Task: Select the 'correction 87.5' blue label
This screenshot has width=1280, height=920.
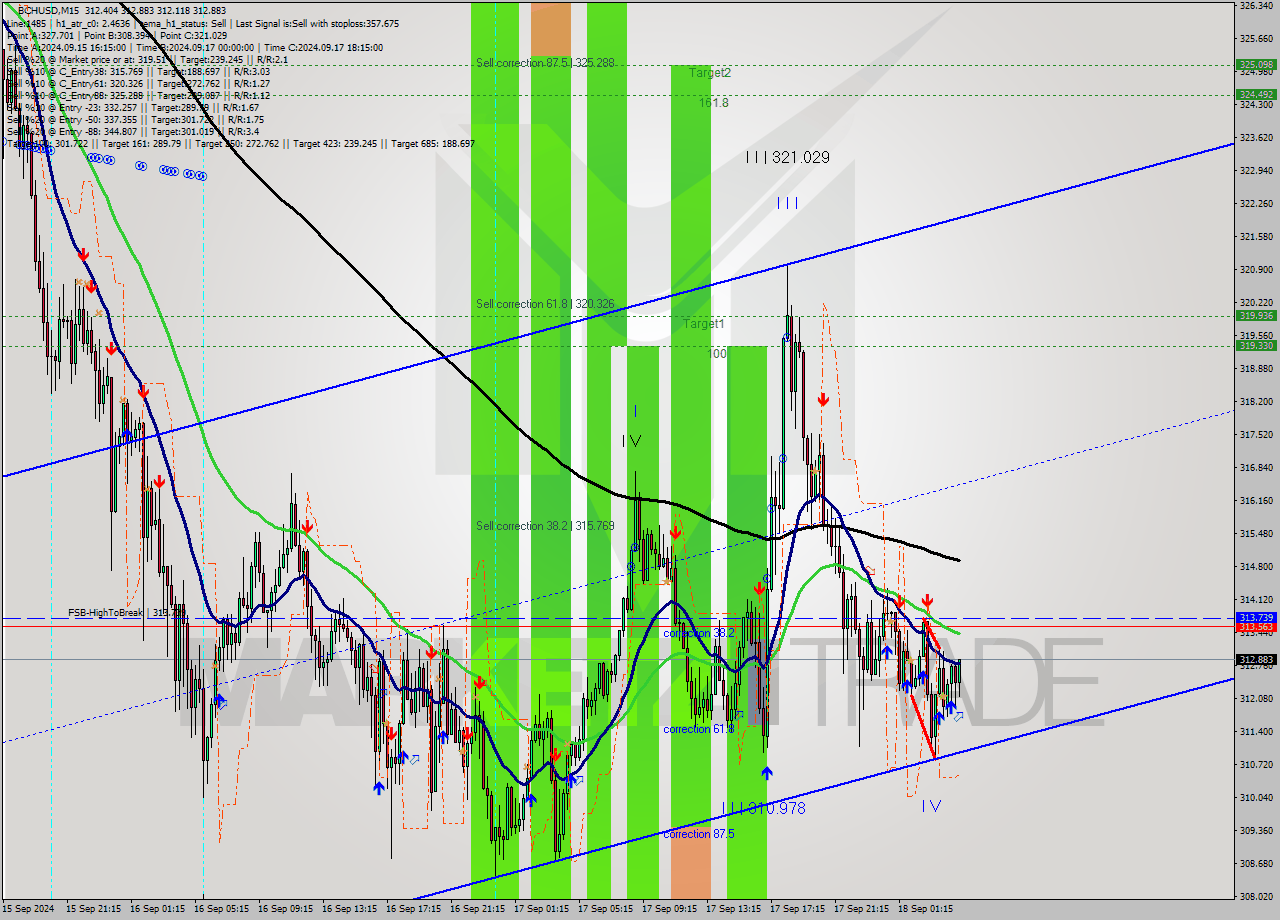Action: click(698, 834)
